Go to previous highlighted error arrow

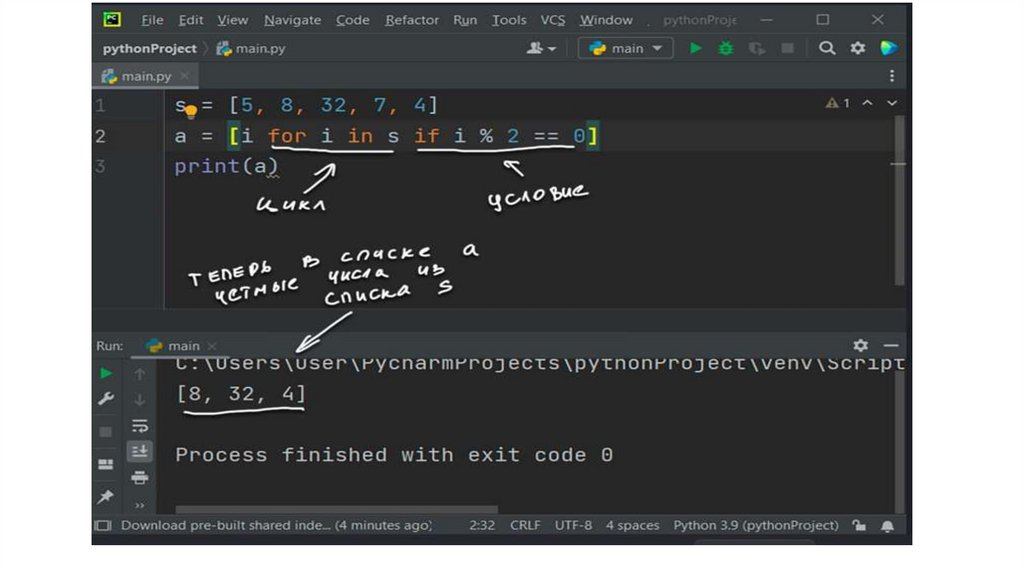[867, 103]
